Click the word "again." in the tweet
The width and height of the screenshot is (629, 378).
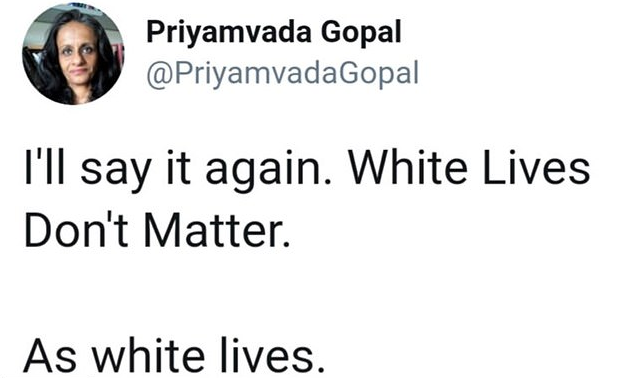click(x=269, y=171)
